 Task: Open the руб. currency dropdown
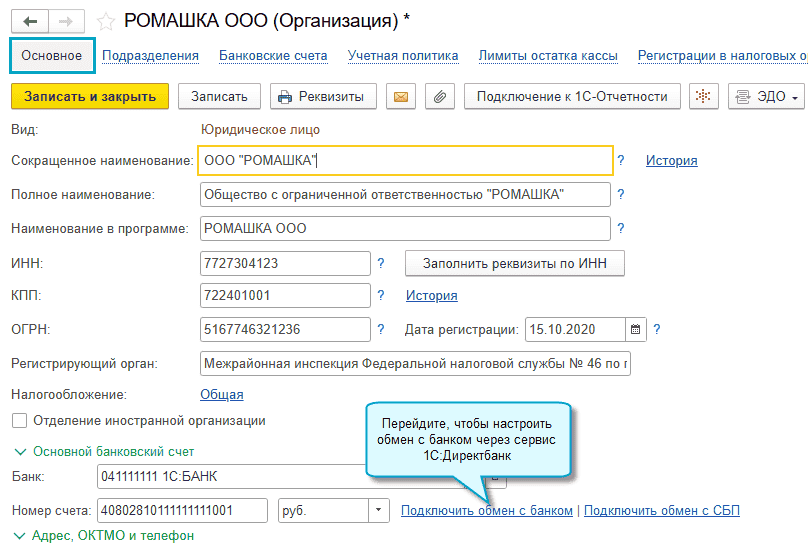379,511
